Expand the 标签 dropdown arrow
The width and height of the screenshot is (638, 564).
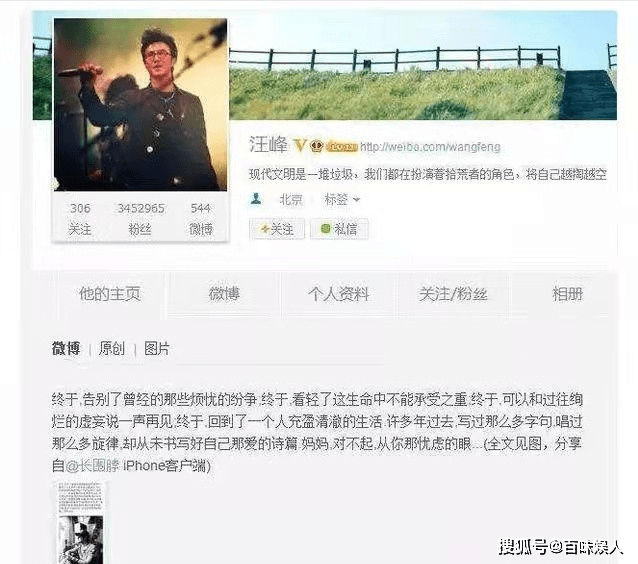pyautogui.click(x=357, y=200)
